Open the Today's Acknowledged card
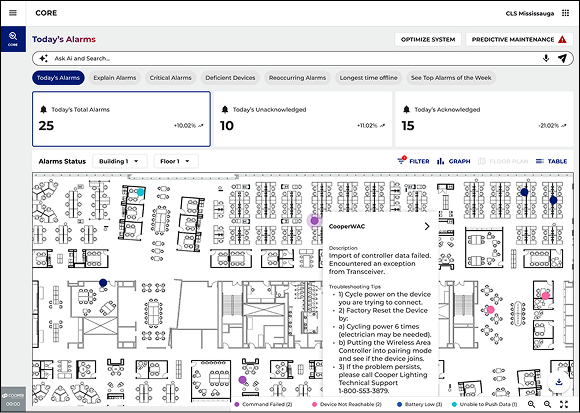This screenshot has height=413, width=580. coord(484,119)
